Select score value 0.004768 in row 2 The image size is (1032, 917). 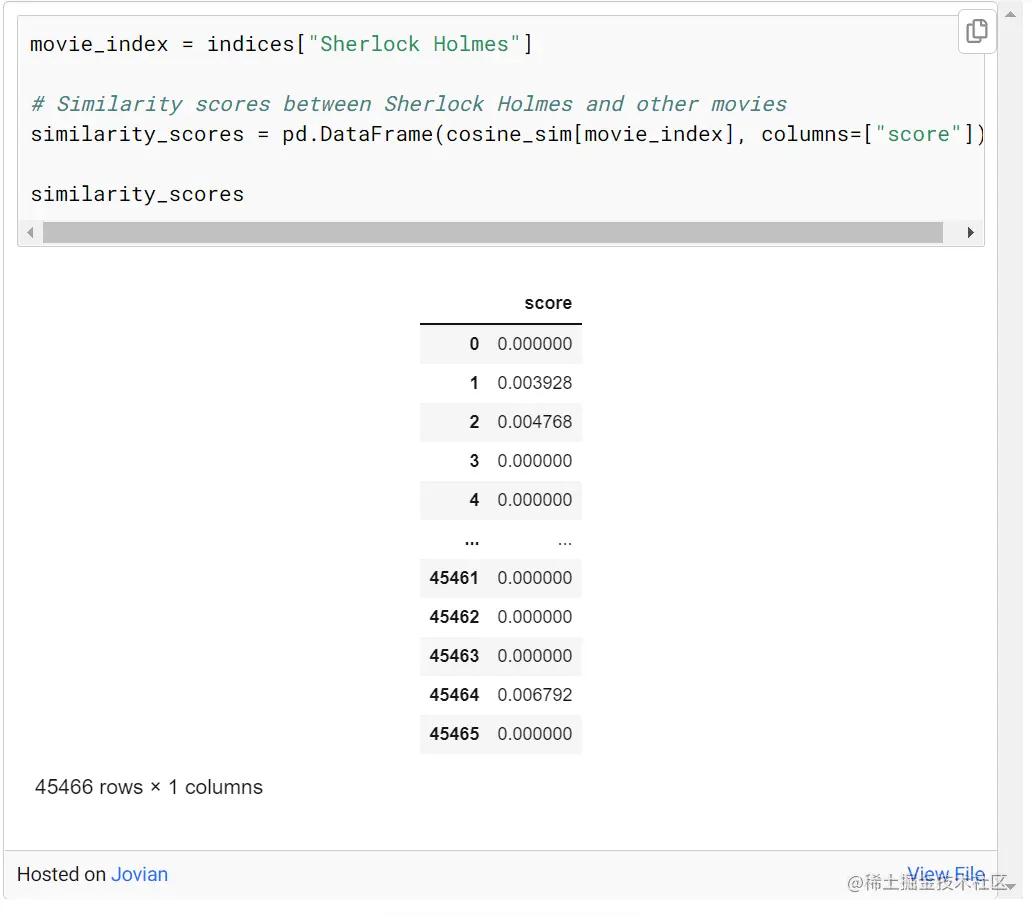point(534,421)
